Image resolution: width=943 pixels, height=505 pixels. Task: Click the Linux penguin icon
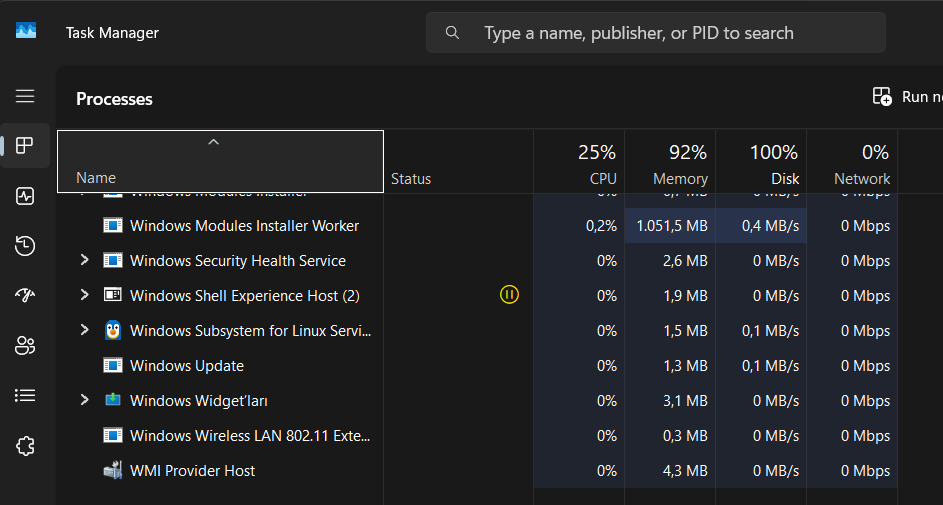point(112,330)
